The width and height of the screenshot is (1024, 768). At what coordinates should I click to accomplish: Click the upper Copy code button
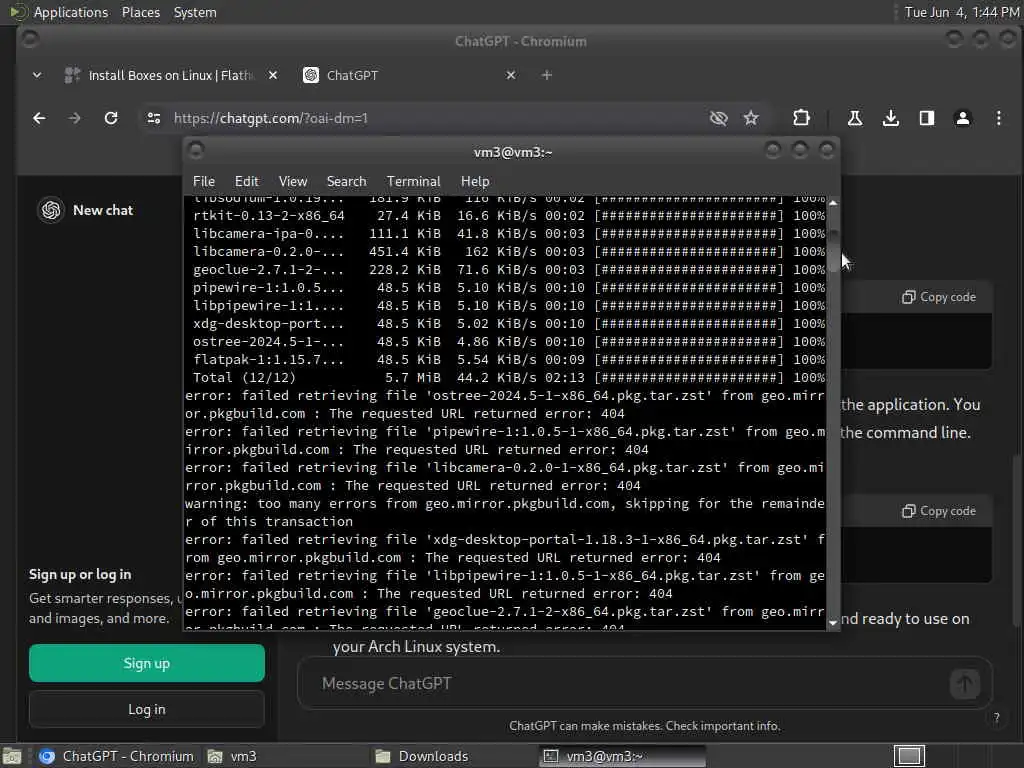pos(938,297)
